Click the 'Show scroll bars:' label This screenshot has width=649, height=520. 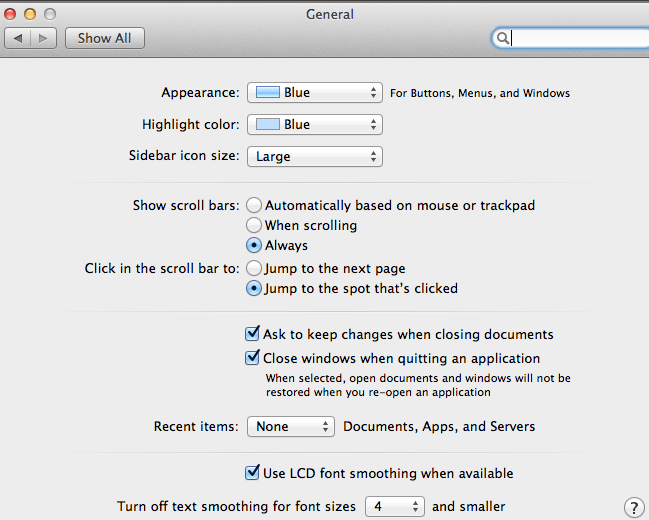pos(186,205)
